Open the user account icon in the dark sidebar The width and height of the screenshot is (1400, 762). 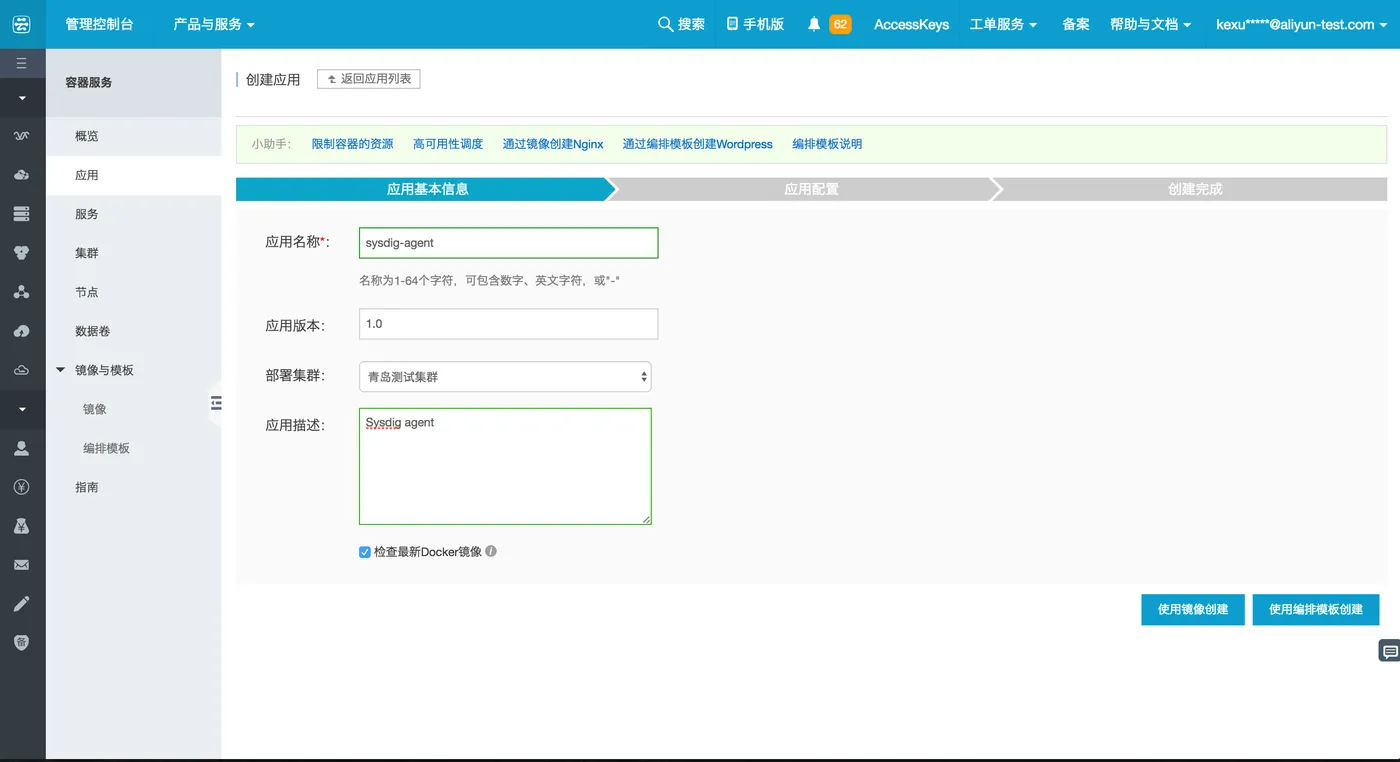22,448
